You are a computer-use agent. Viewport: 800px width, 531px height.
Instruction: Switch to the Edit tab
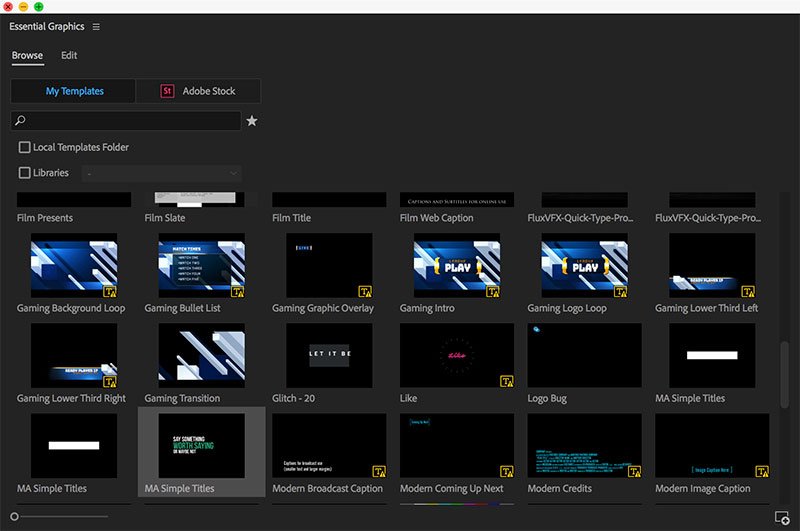[69, 55]
